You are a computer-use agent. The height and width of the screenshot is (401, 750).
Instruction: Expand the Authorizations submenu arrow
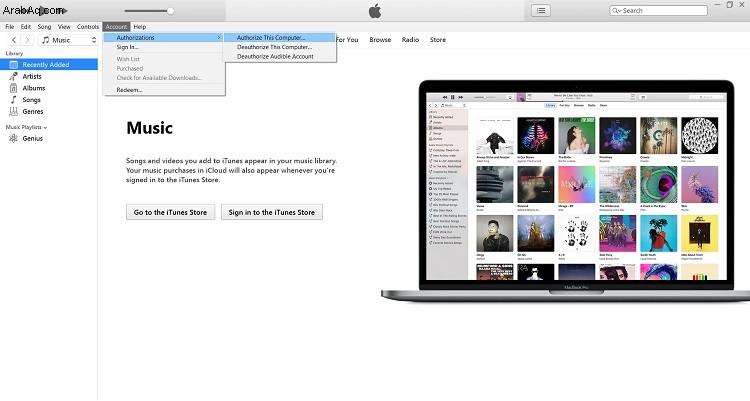click(219, 37)
